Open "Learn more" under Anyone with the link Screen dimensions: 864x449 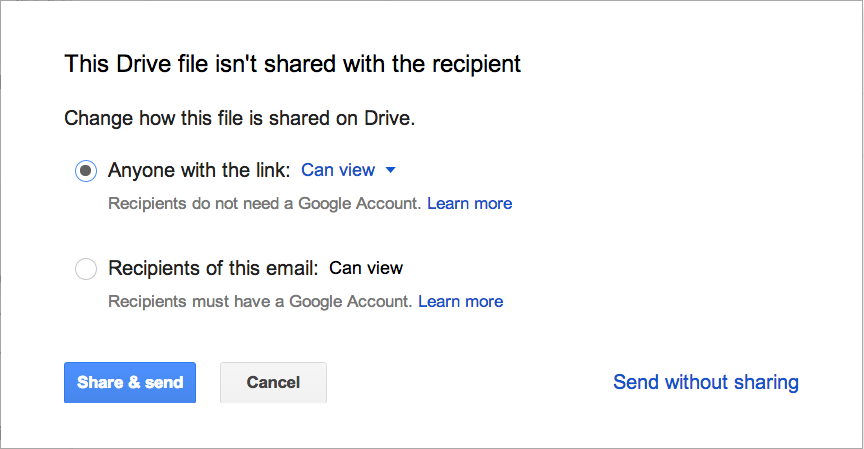pyautogui.click(x=469, y=203)
